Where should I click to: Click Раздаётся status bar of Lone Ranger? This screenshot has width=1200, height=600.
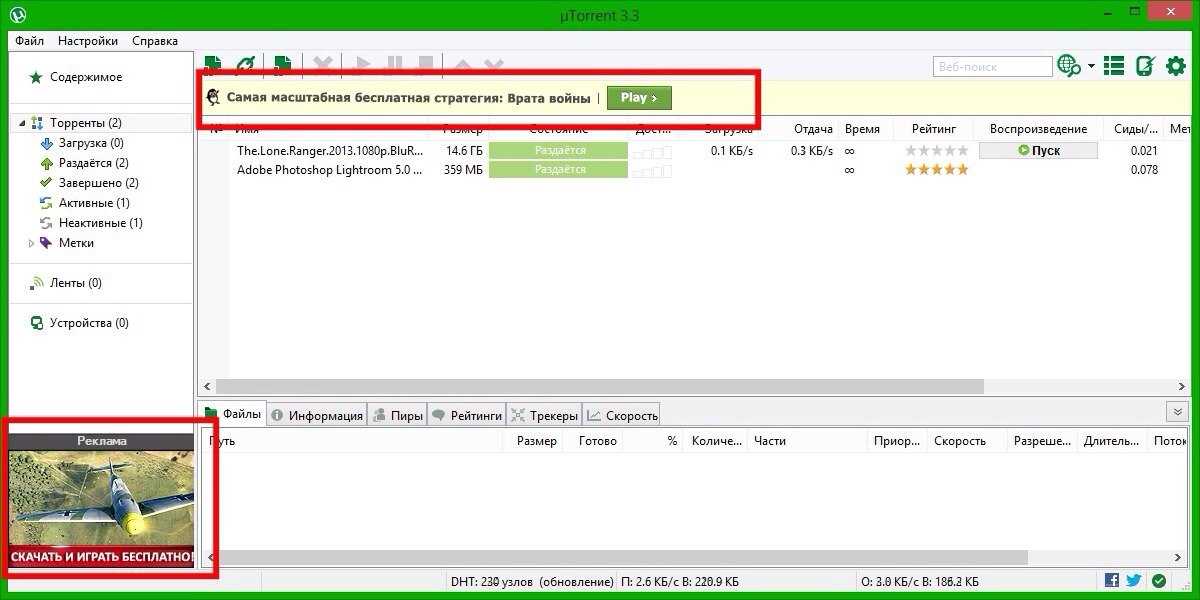(x=558, y=150)
